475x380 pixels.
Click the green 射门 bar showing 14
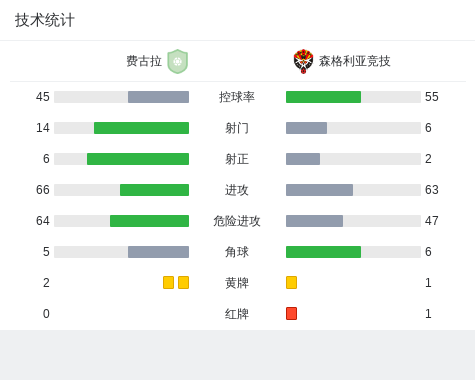coord(141,128)
